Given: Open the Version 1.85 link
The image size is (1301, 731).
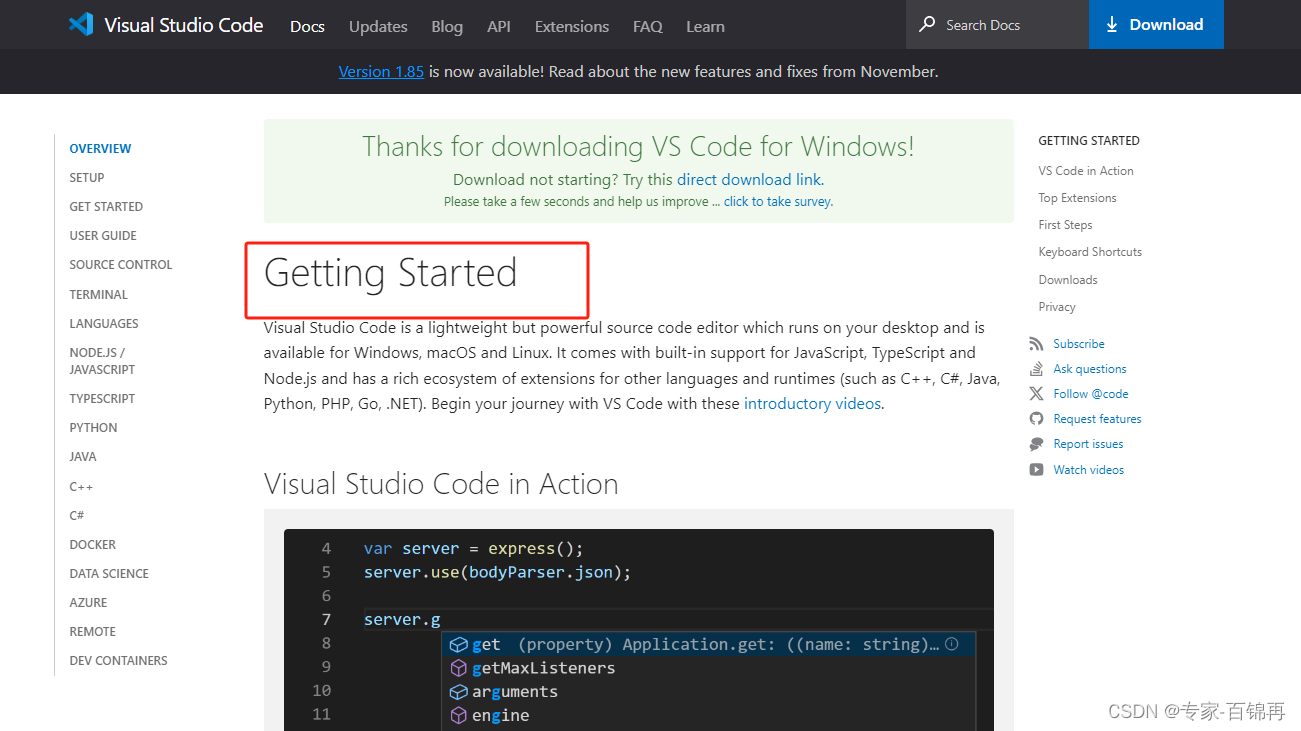Looking at the screenshot, I should pos(381,71).
